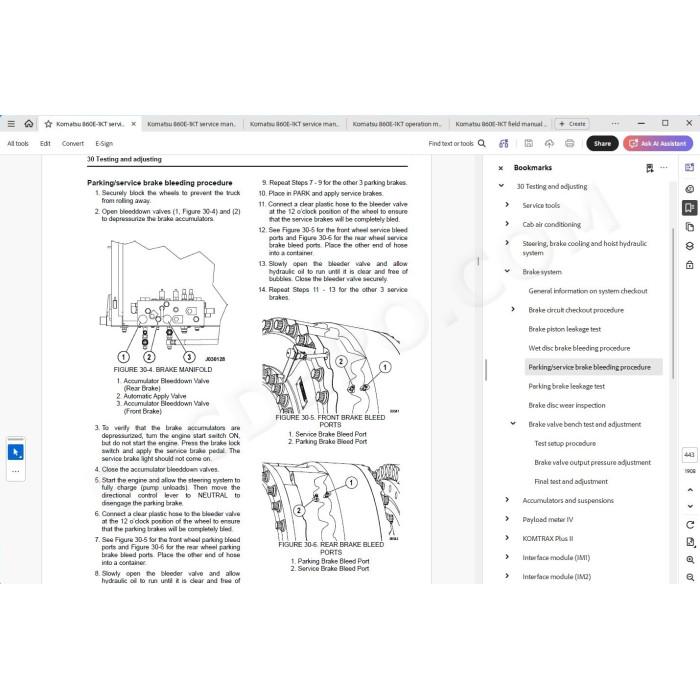Open Wet disc brake bleeding procedure bookmark
This screenshot has width=700, height=700.
(579, 348)
